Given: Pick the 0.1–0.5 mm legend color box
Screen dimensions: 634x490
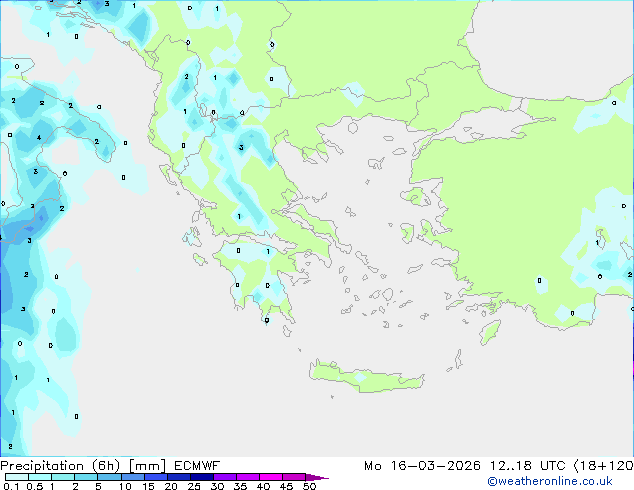Looking at the screenshot, I should point(17,477).
